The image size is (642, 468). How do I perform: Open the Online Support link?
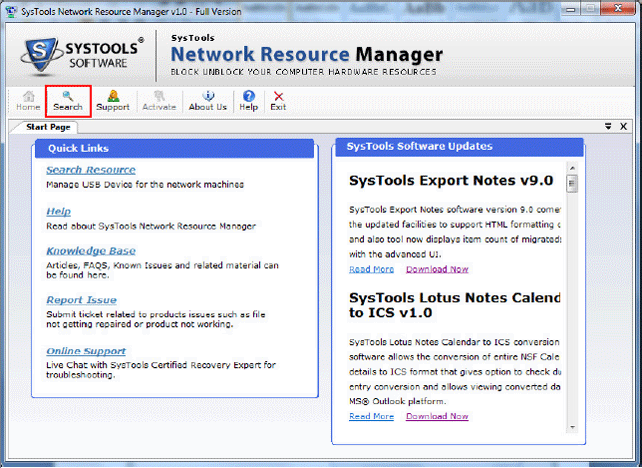[86, 351]
